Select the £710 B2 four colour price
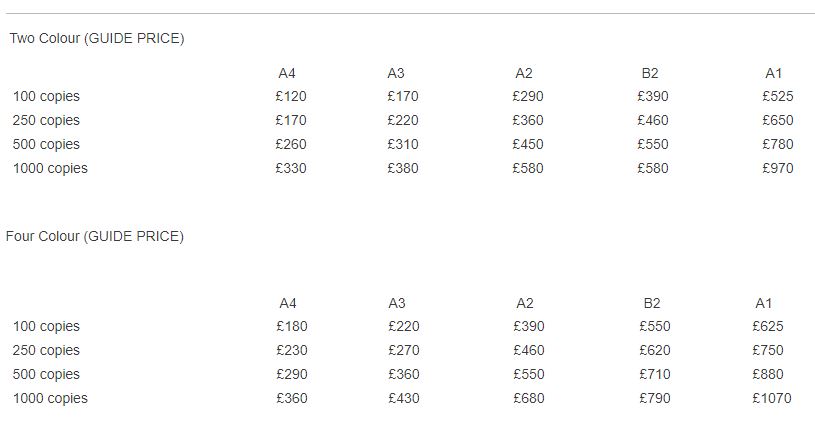This screenshot has height=429, width=815. click(x=655, y=374)
